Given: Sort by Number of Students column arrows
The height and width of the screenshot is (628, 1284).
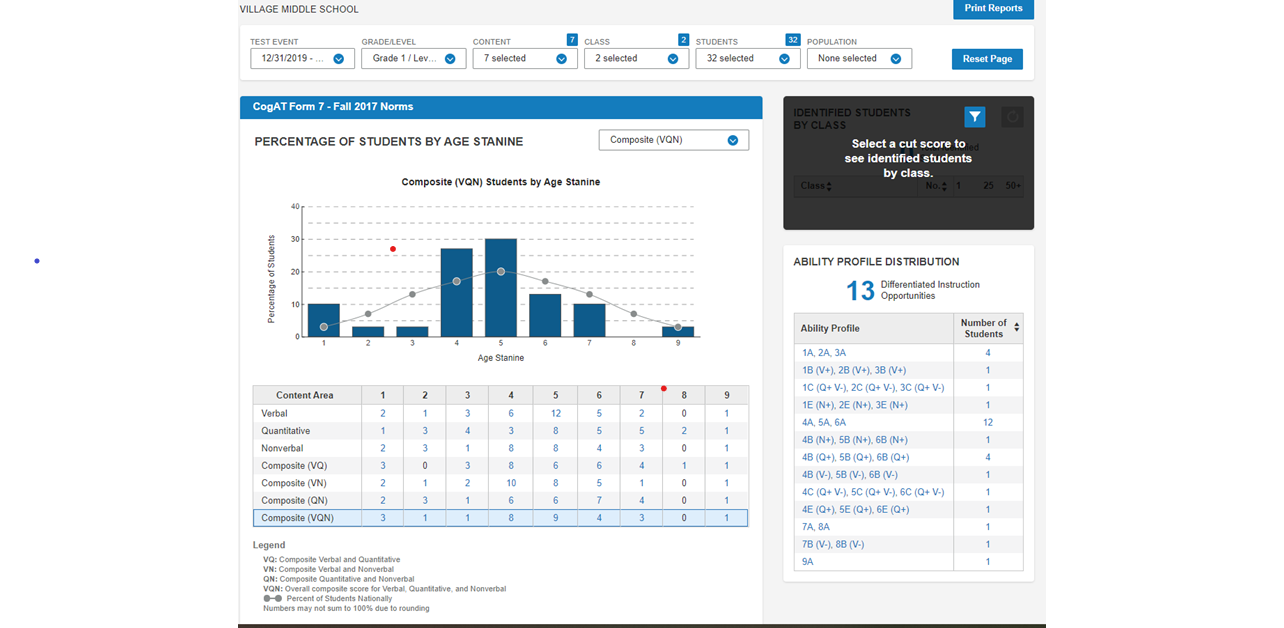Looking at the screenshot, I should tap(1017, 328).
